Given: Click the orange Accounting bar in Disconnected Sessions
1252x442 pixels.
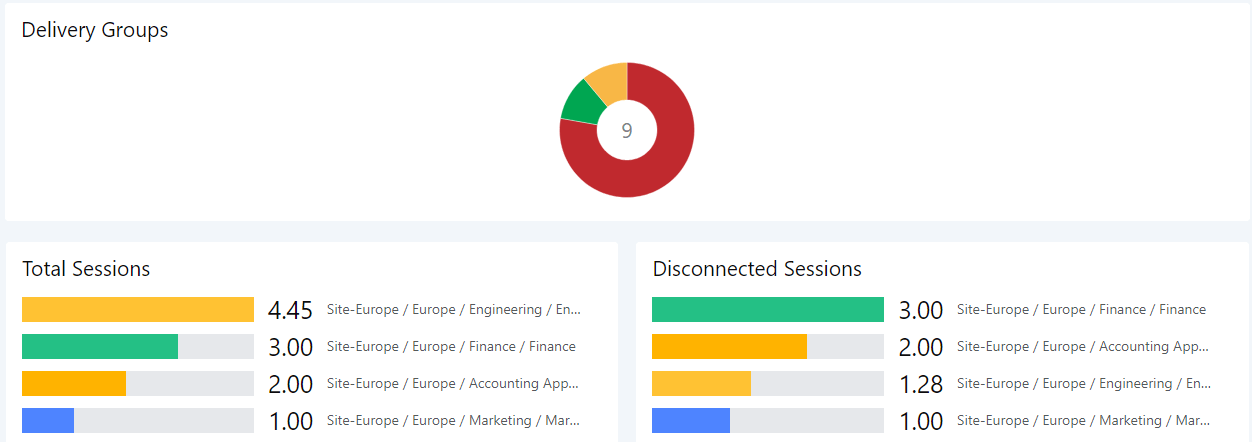Looking at the screenshot, I should click(729, 347).
